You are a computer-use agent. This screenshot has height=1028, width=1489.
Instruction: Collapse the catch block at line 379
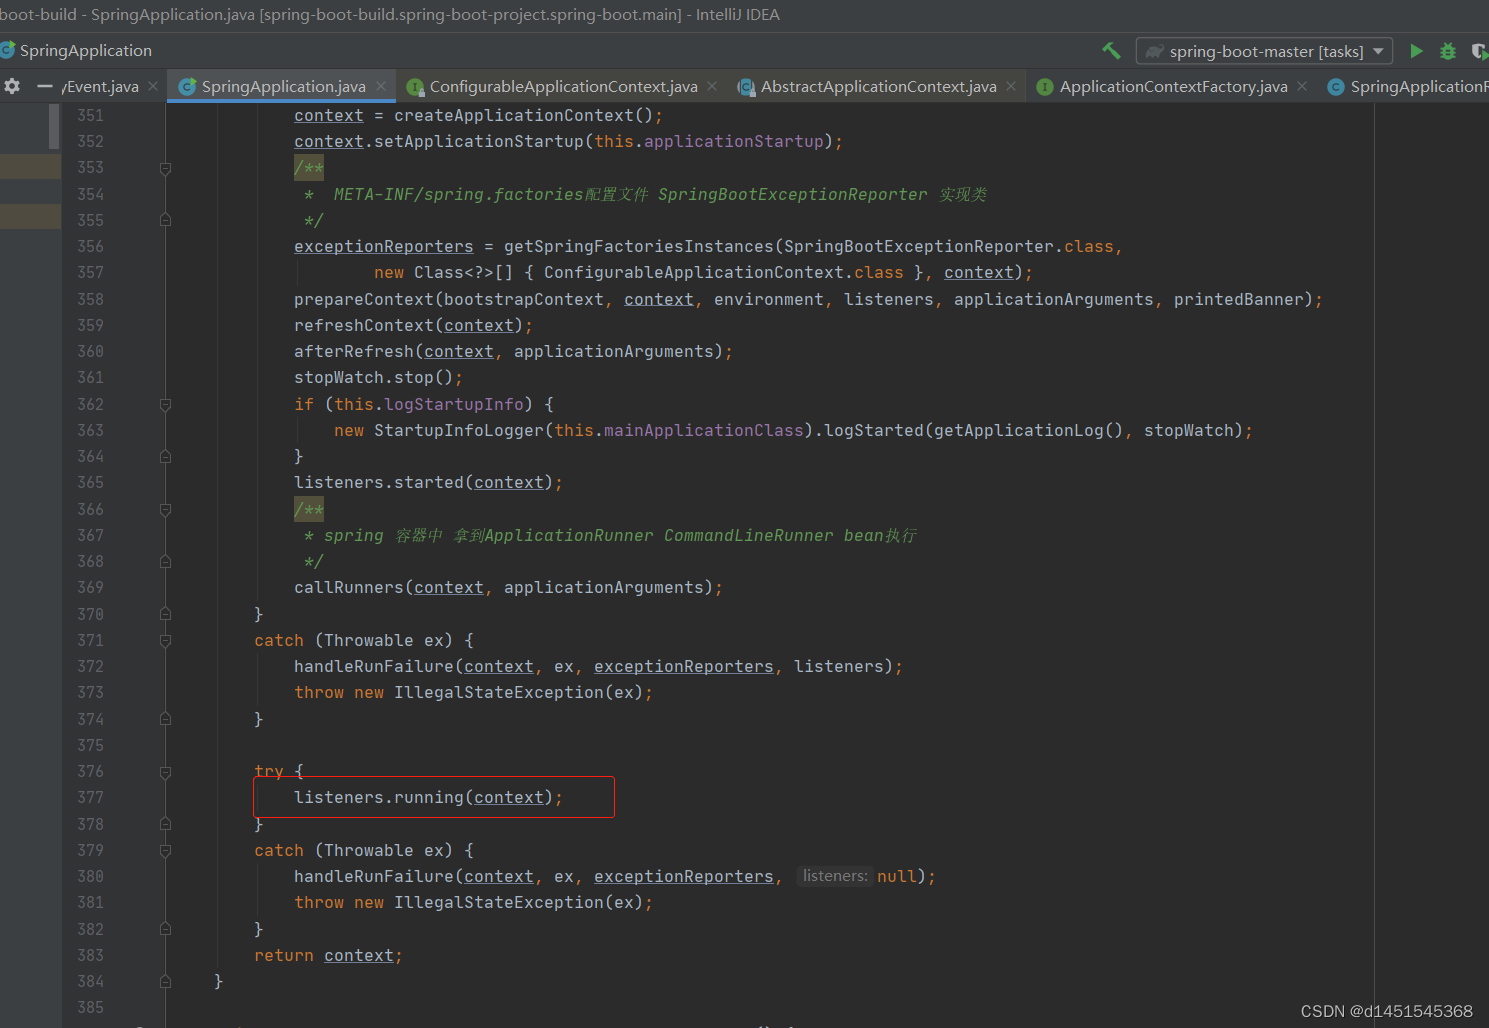(166, 850)
